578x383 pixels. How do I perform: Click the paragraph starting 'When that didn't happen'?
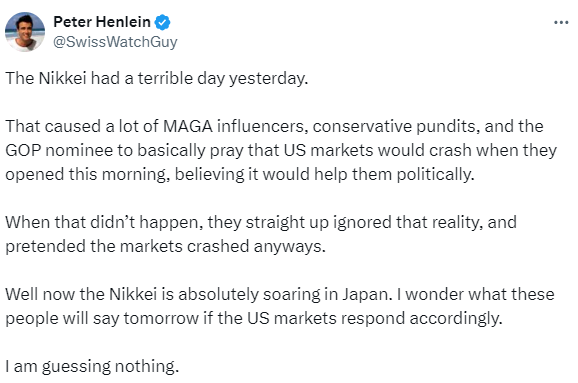pos(261,234)
